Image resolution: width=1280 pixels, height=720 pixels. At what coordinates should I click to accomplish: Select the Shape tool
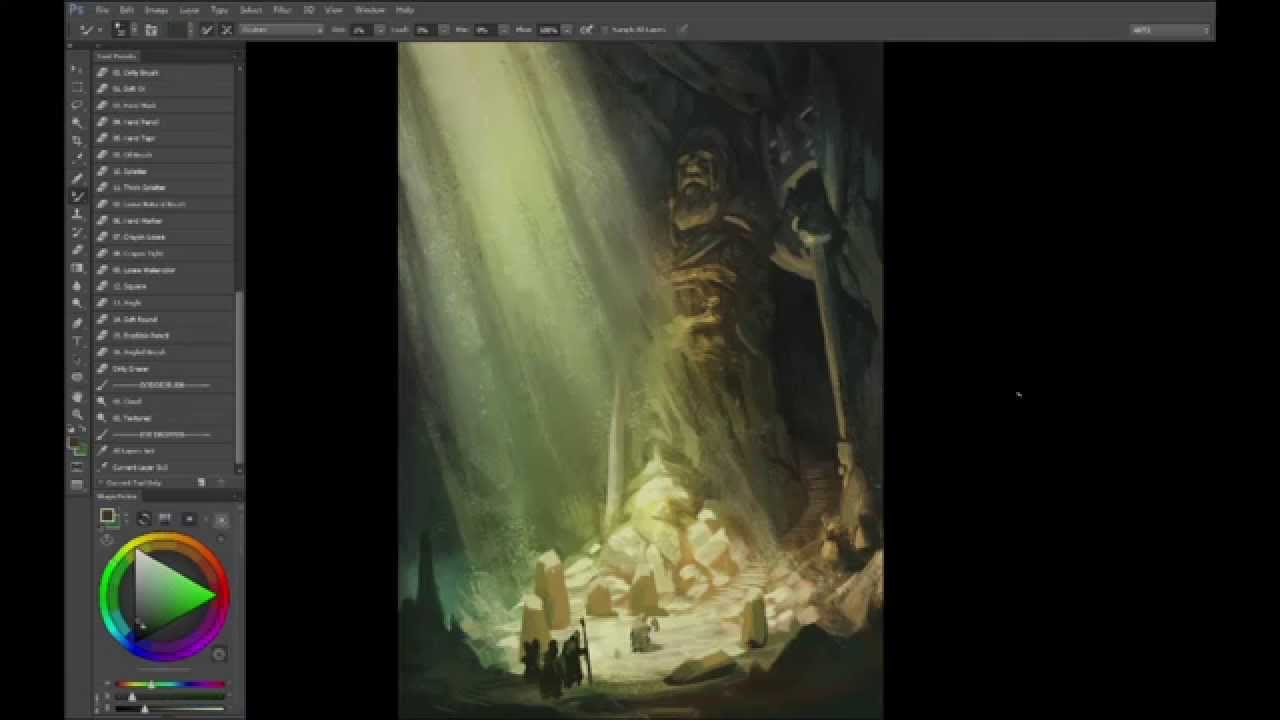[77, 377]
